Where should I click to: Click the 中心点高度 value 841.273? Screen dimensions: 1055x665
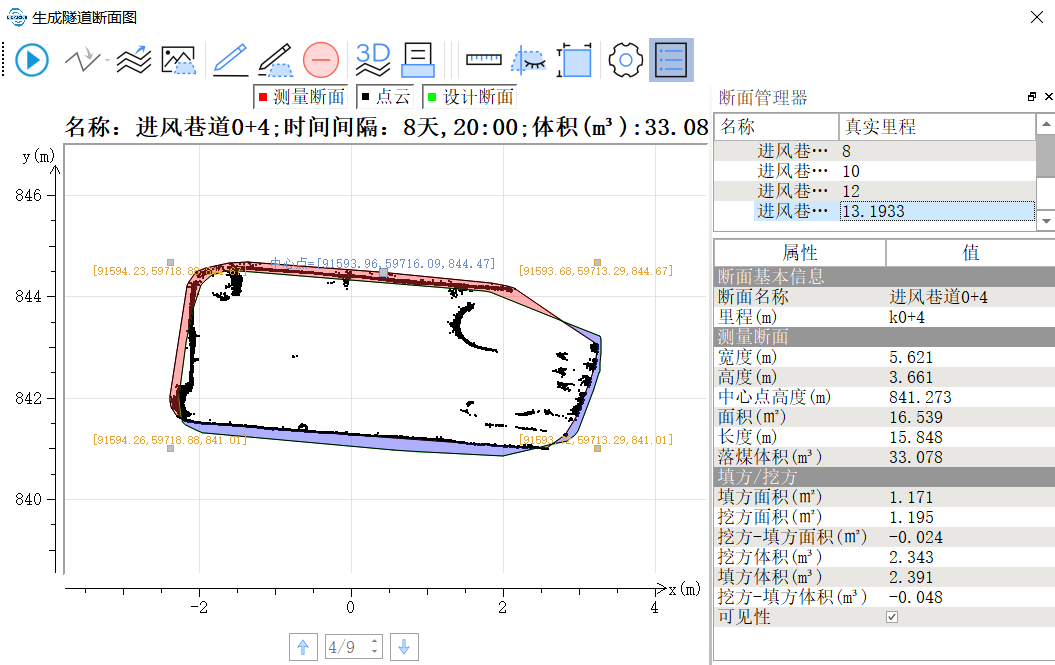pyautogui.click(x=920, y=397)
